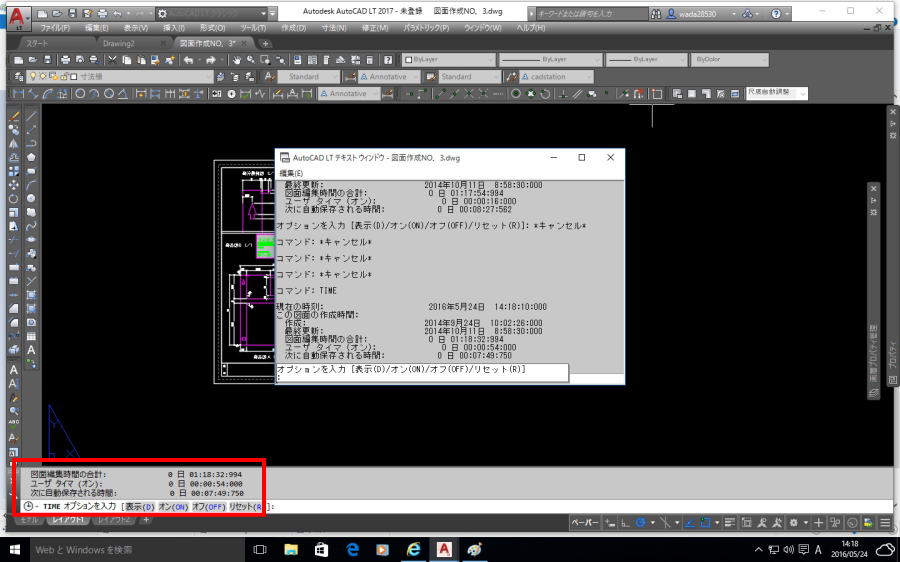This screenshot has width=900, height=562.
Task: Click the clock icon in command line
Action: [28, 506]
